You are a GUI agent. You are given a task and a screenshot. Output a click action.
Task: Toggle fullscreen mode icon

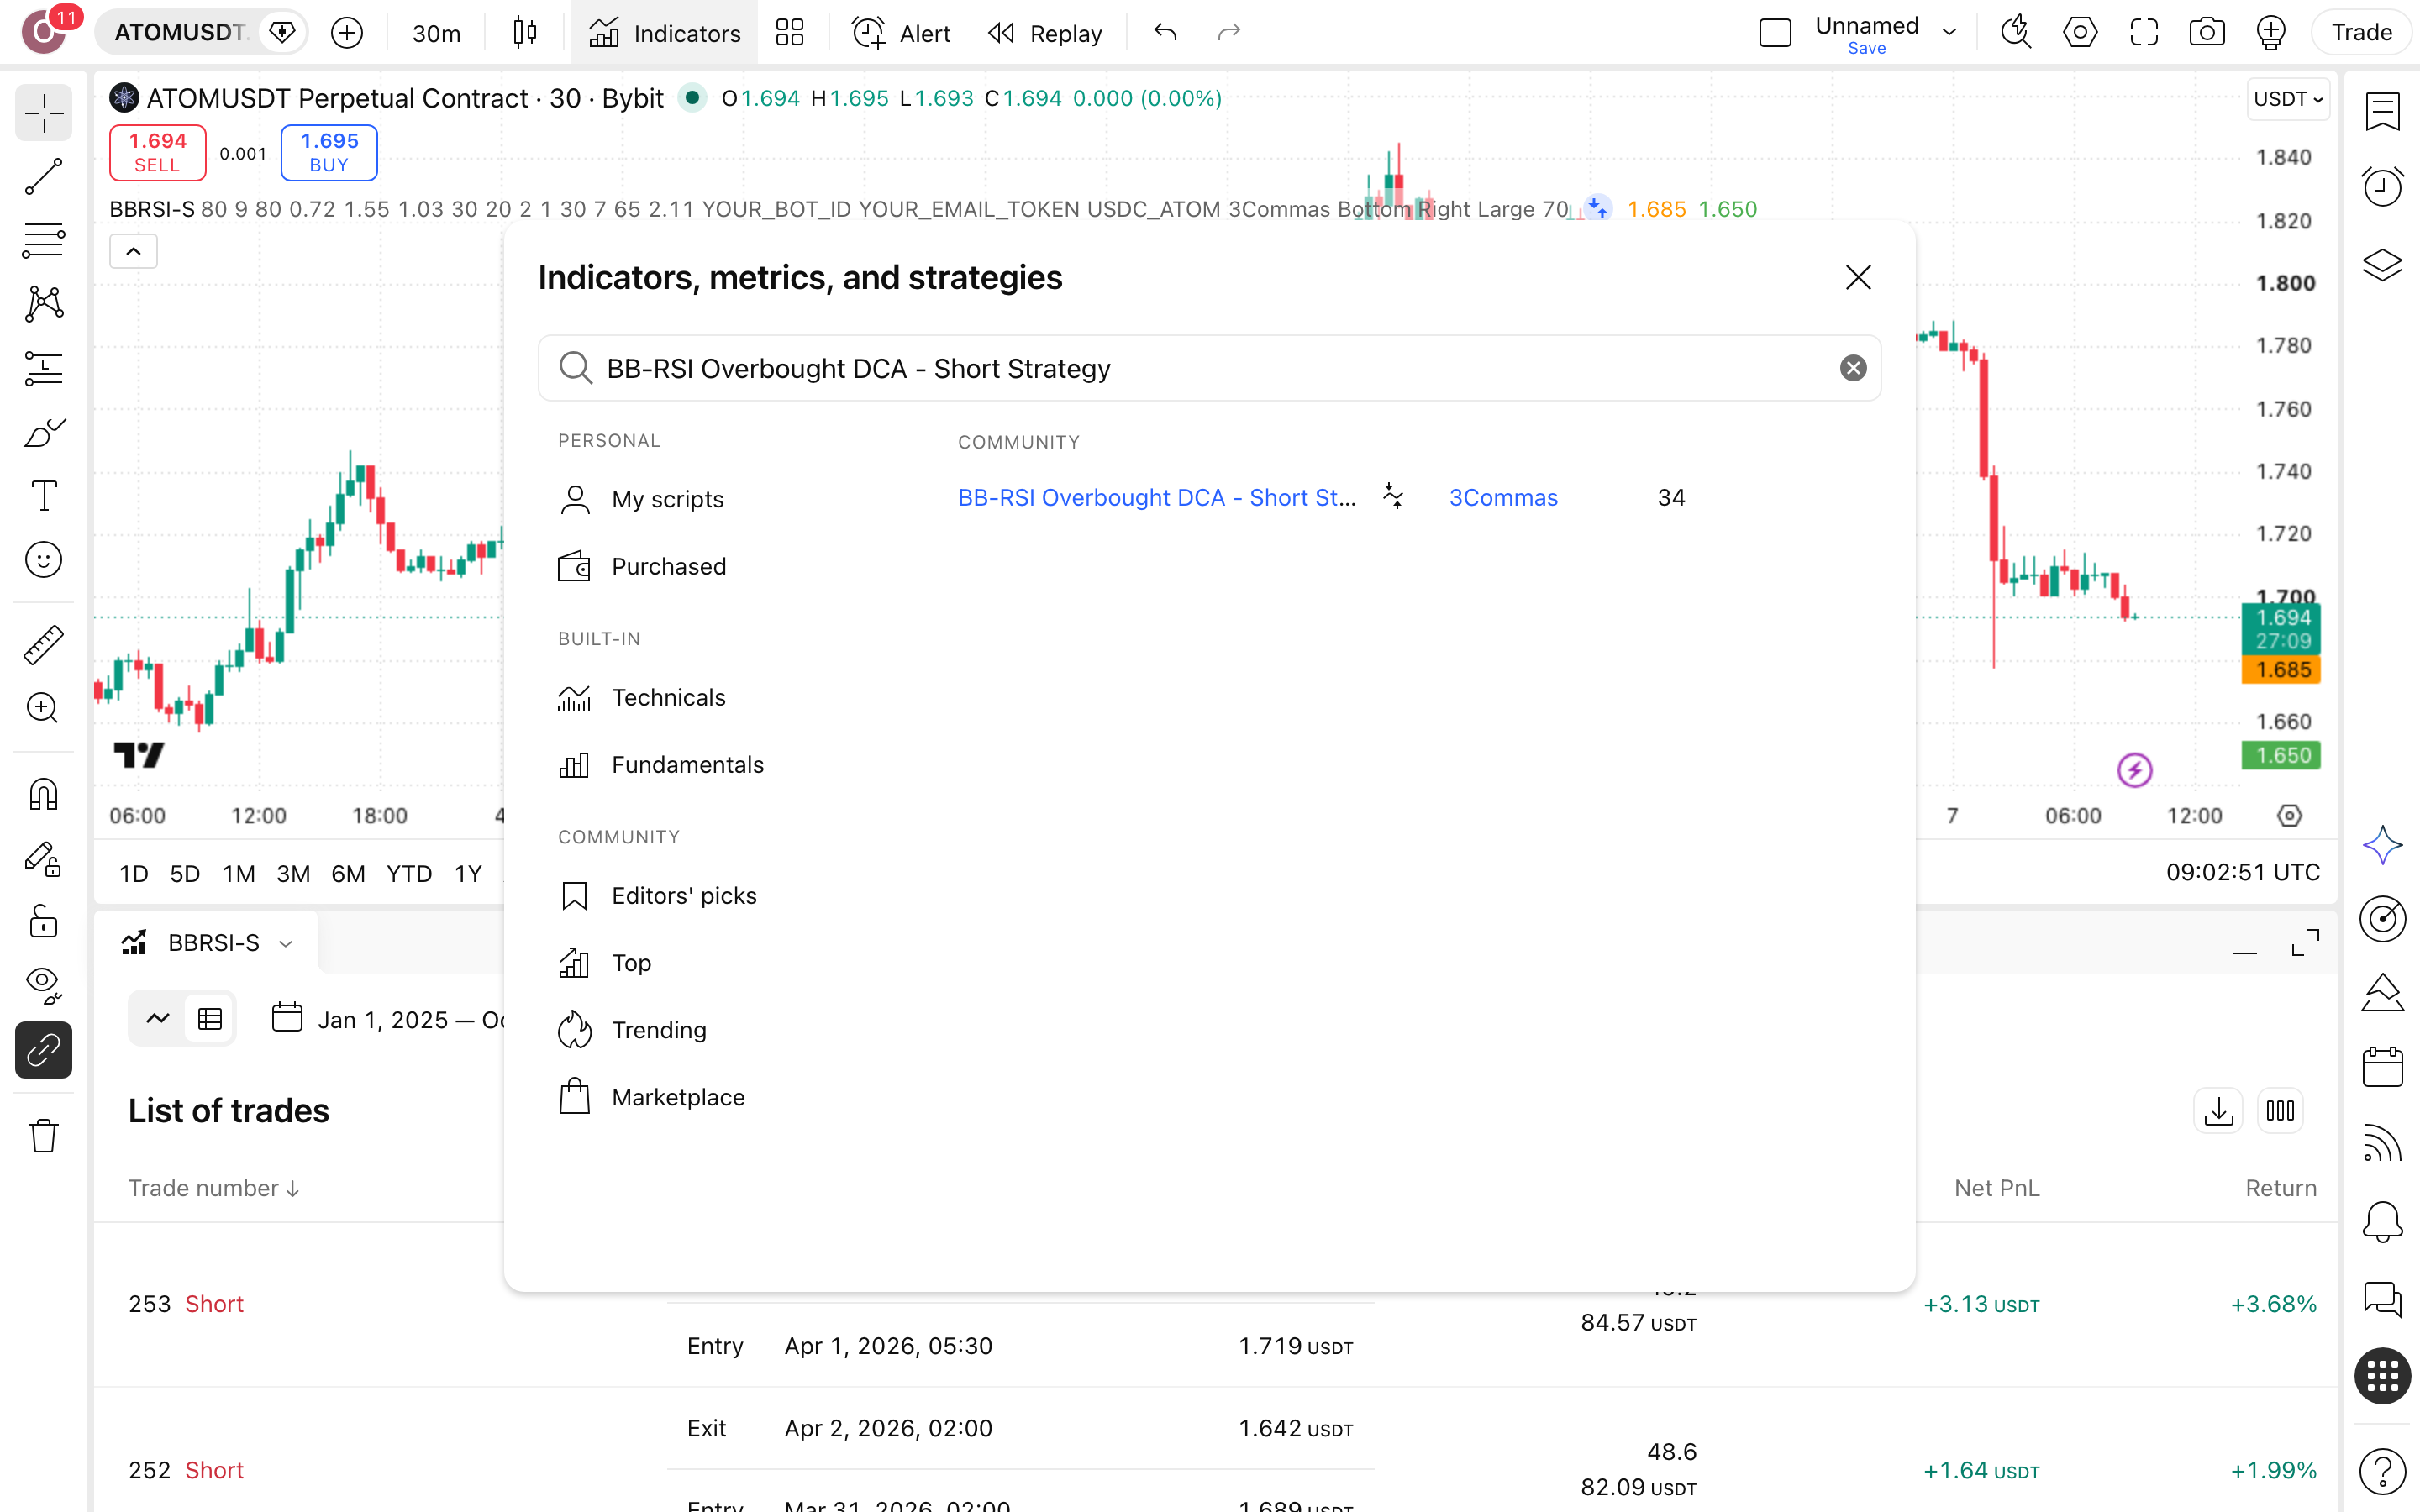[2143, 33]
